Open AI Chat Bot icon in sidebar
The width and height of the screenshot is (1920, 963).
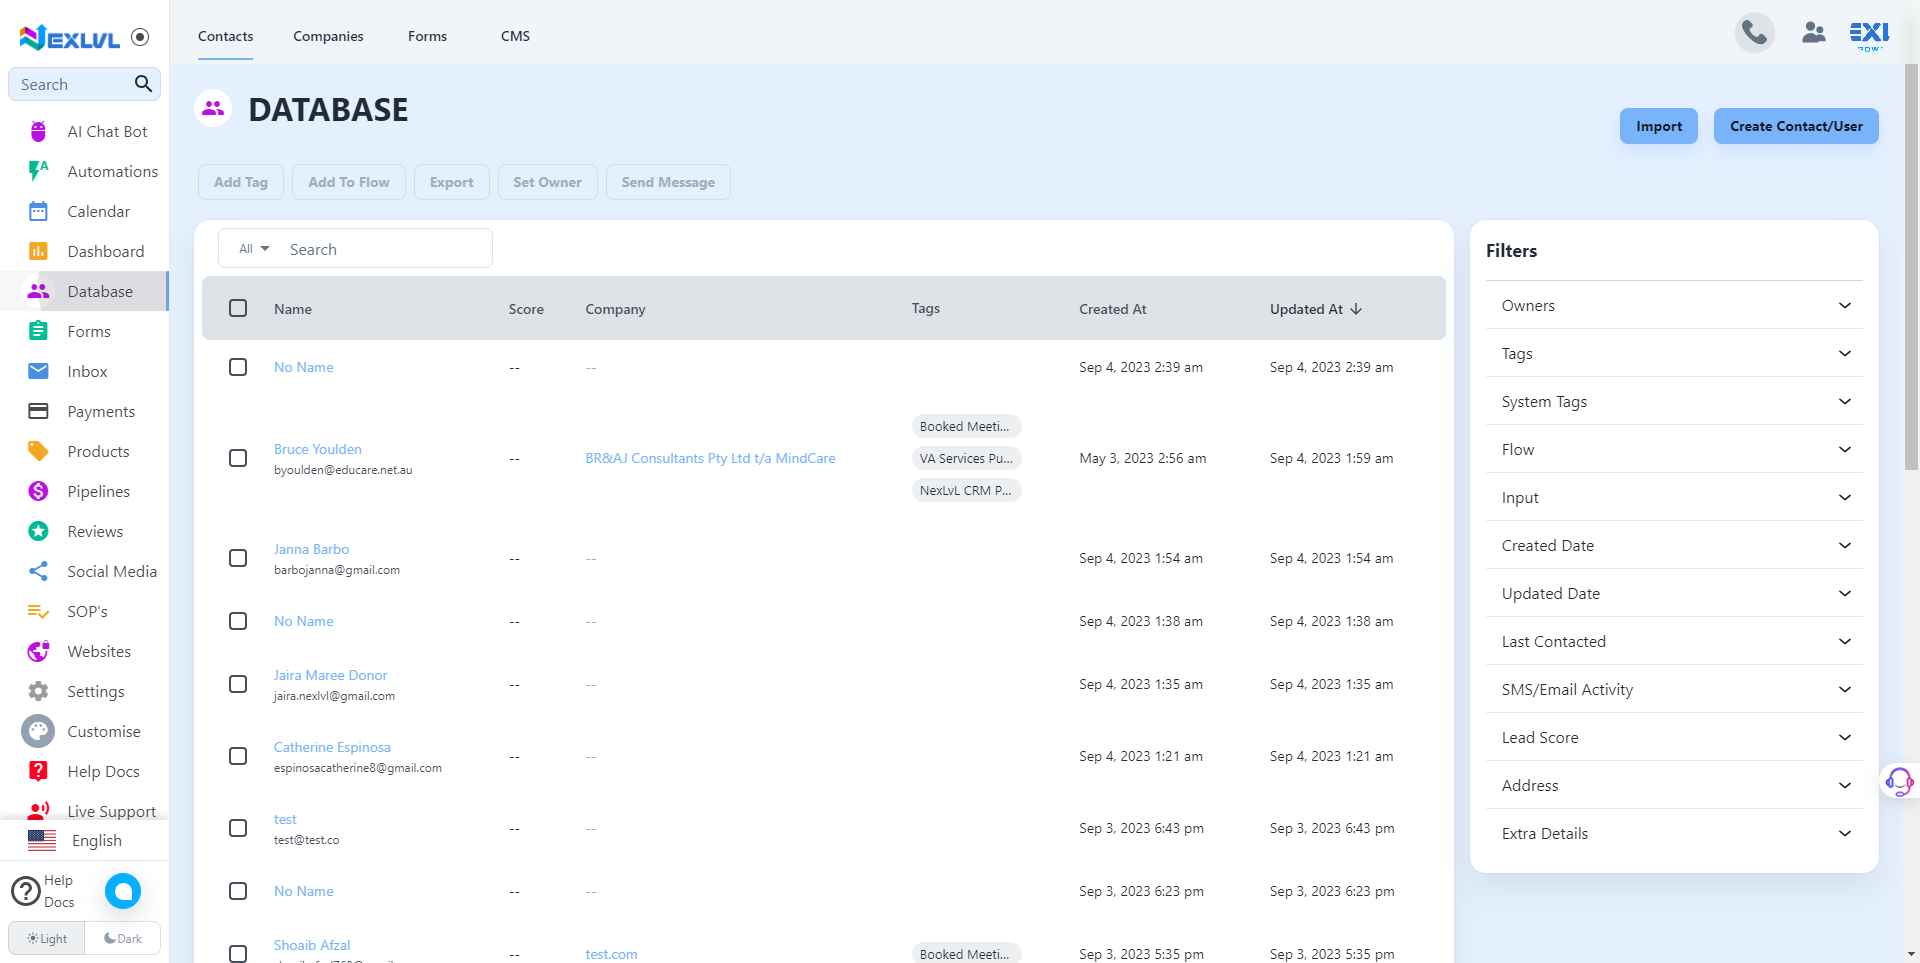(x=38, y=131)
